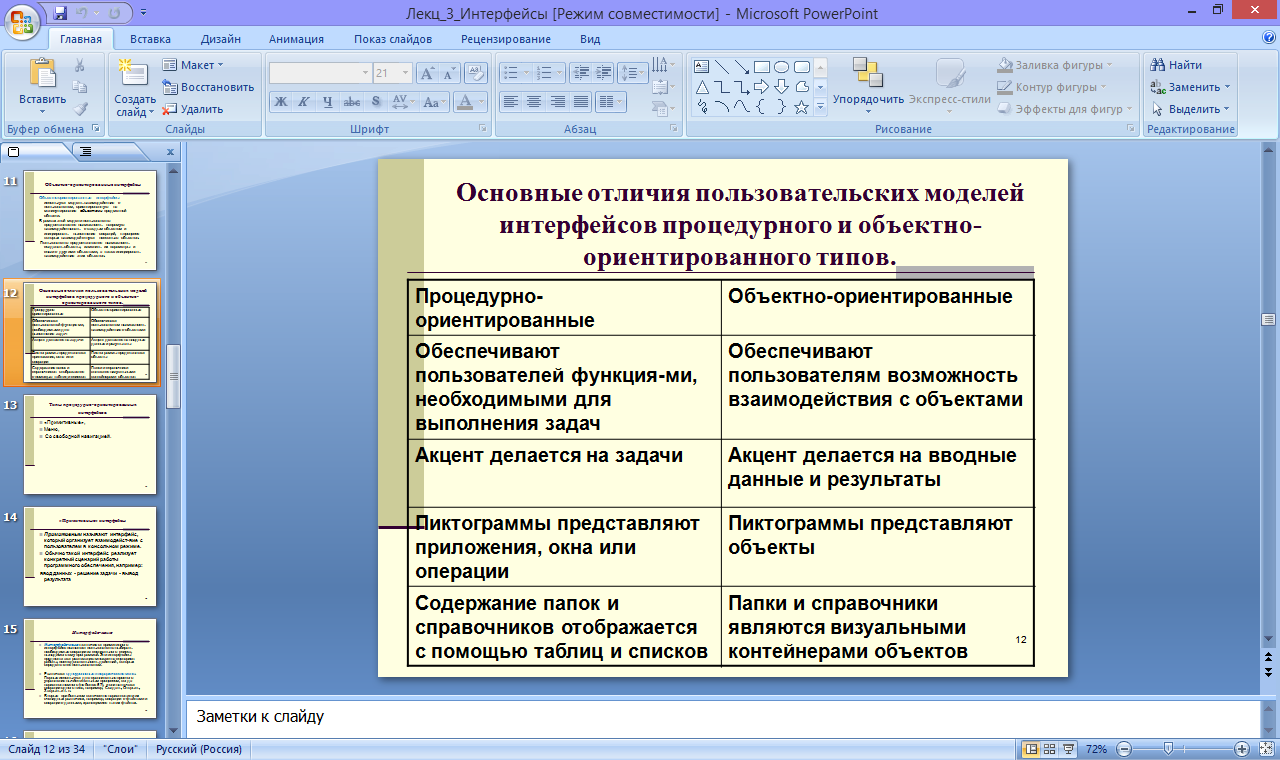Decrease the list indent level
The image size is (1280, 760).
(x=579, y=73)
